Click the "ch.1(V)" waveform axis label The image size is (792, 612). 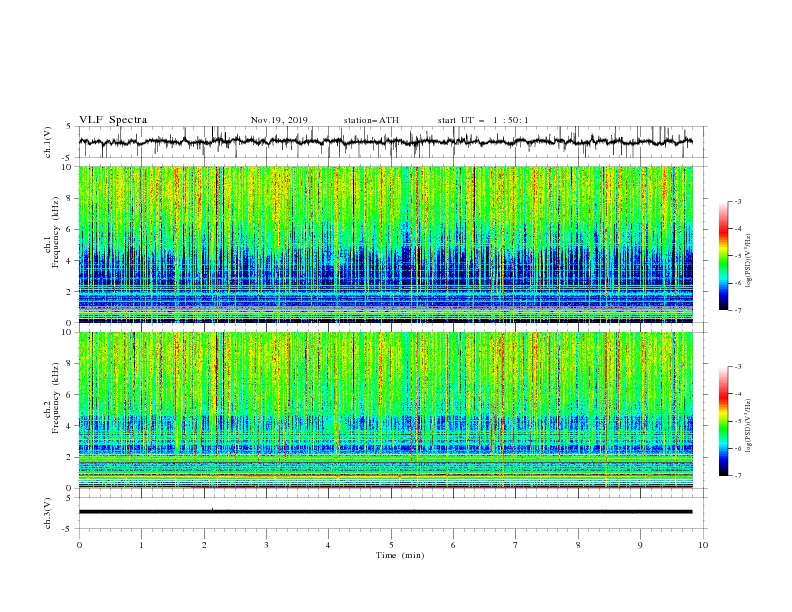pos(48,142)
